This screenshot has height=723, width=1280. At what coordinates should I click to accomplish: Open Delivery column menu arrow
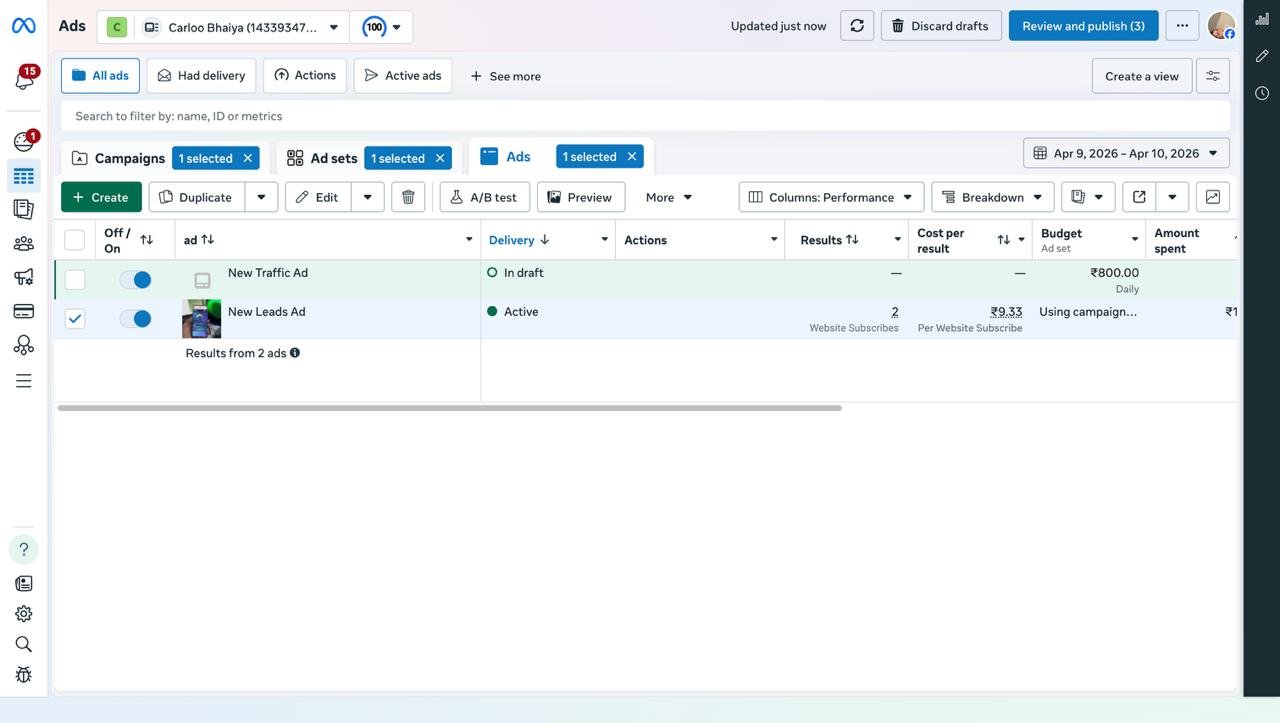(x=604, y=240)
